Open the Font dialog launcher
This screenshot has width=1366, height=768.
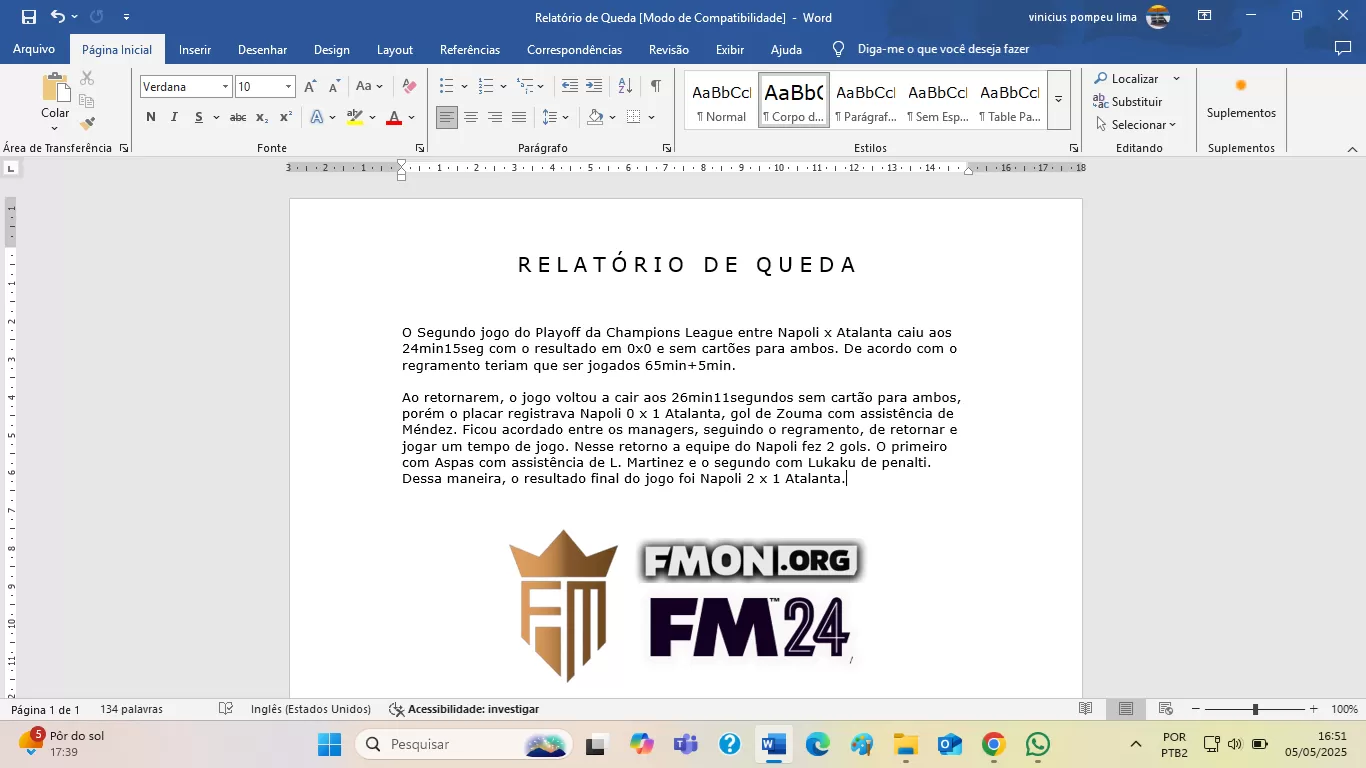(420, 148)
